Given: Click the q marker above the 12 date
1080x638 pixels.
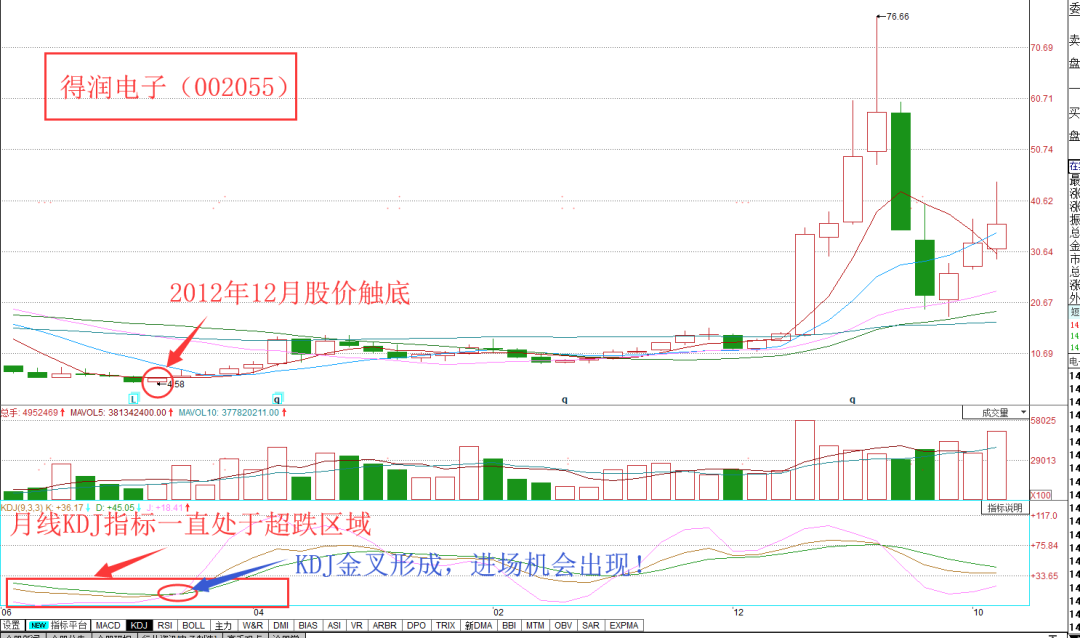Looking at the screenshot, I should coord(853,400).
